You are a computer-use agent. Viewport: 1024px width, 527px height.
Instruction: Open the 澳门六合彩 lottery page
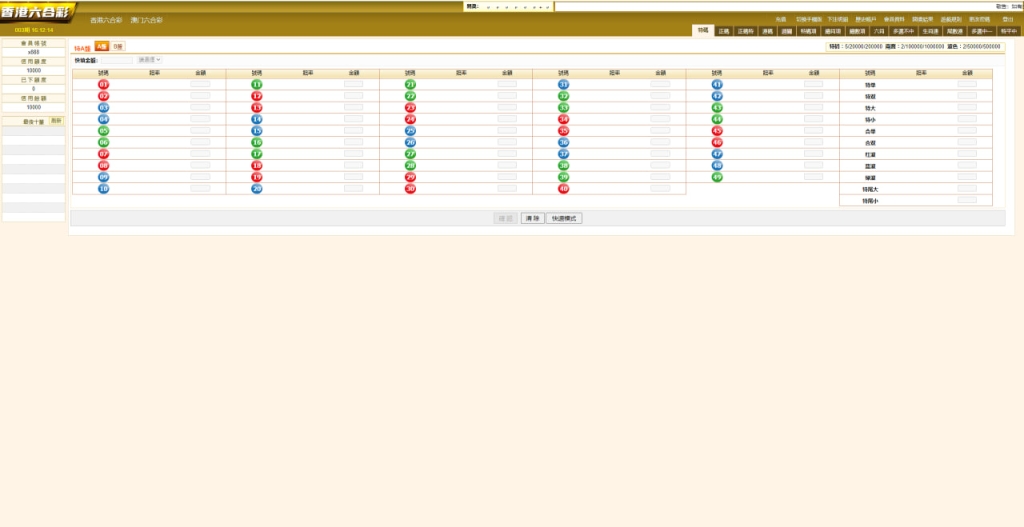(x=146, y=20)
